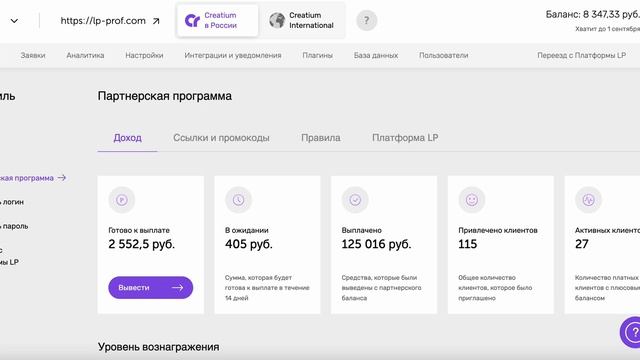Click the smiley icon on Привлечено клиентов card
The height and width of the screenshot is (360, 640).
point(472,200)
